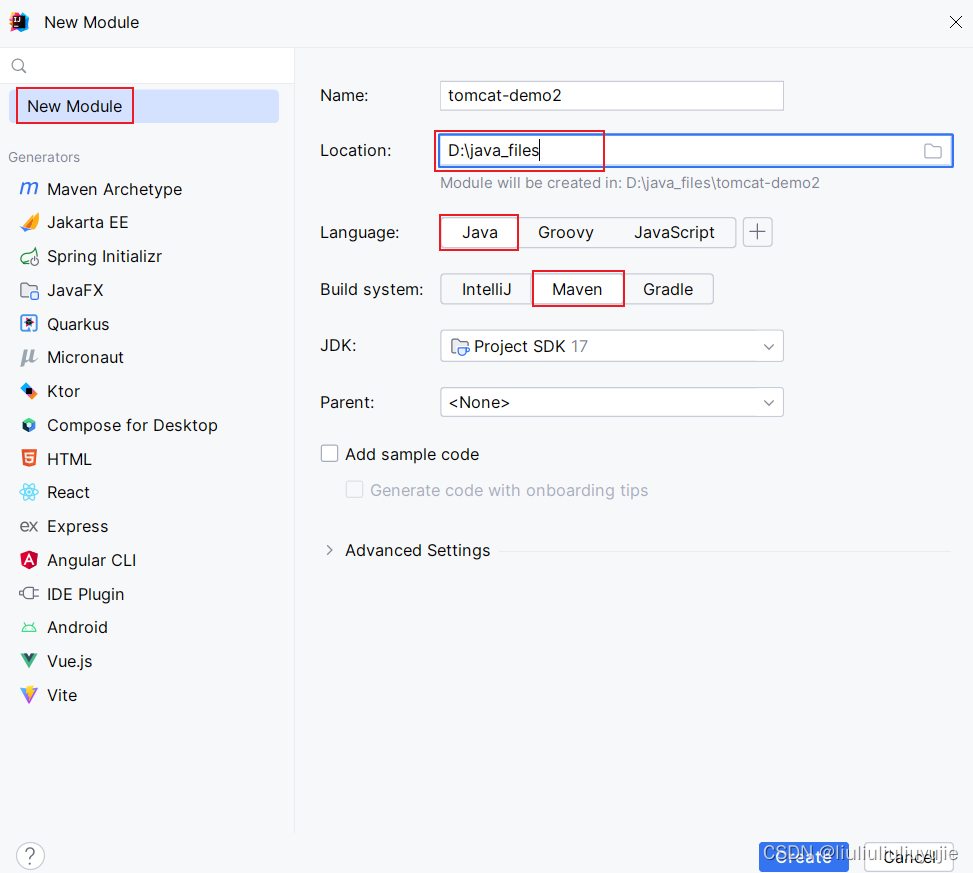
Task: Open the folder browser in Location field
Action: click(x=932, y=151)
